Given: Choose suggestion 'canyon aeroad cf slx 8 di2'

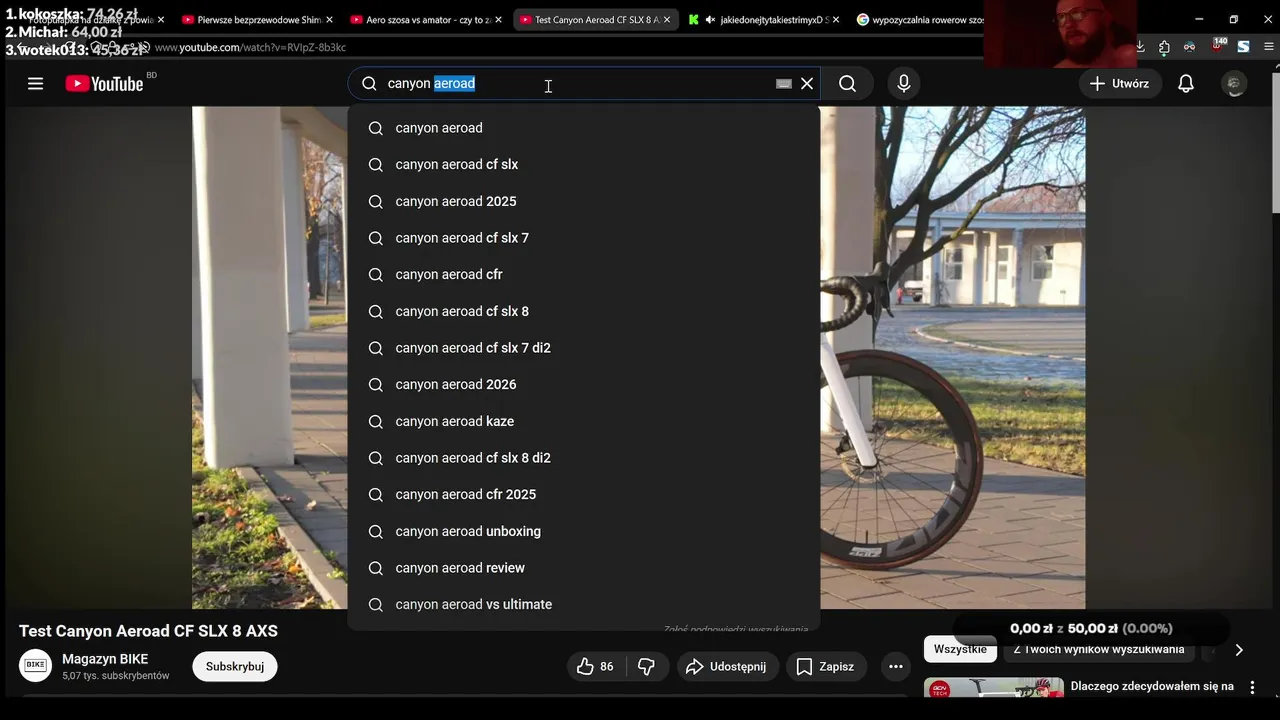Looking at the screenshot, I should (584, 458).
